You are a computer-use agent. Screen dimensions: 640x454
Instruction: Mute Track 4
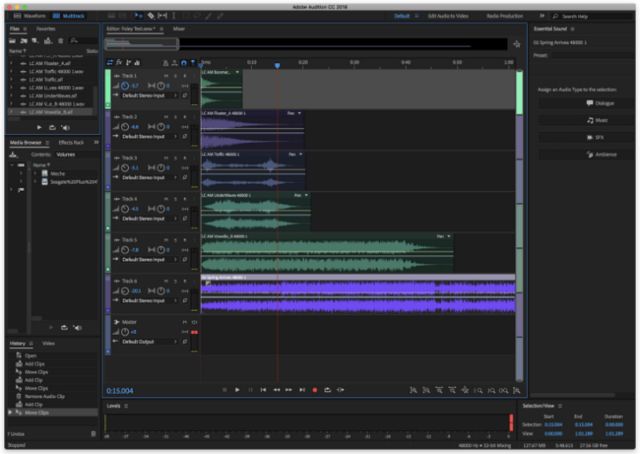(x=166, y=199)
